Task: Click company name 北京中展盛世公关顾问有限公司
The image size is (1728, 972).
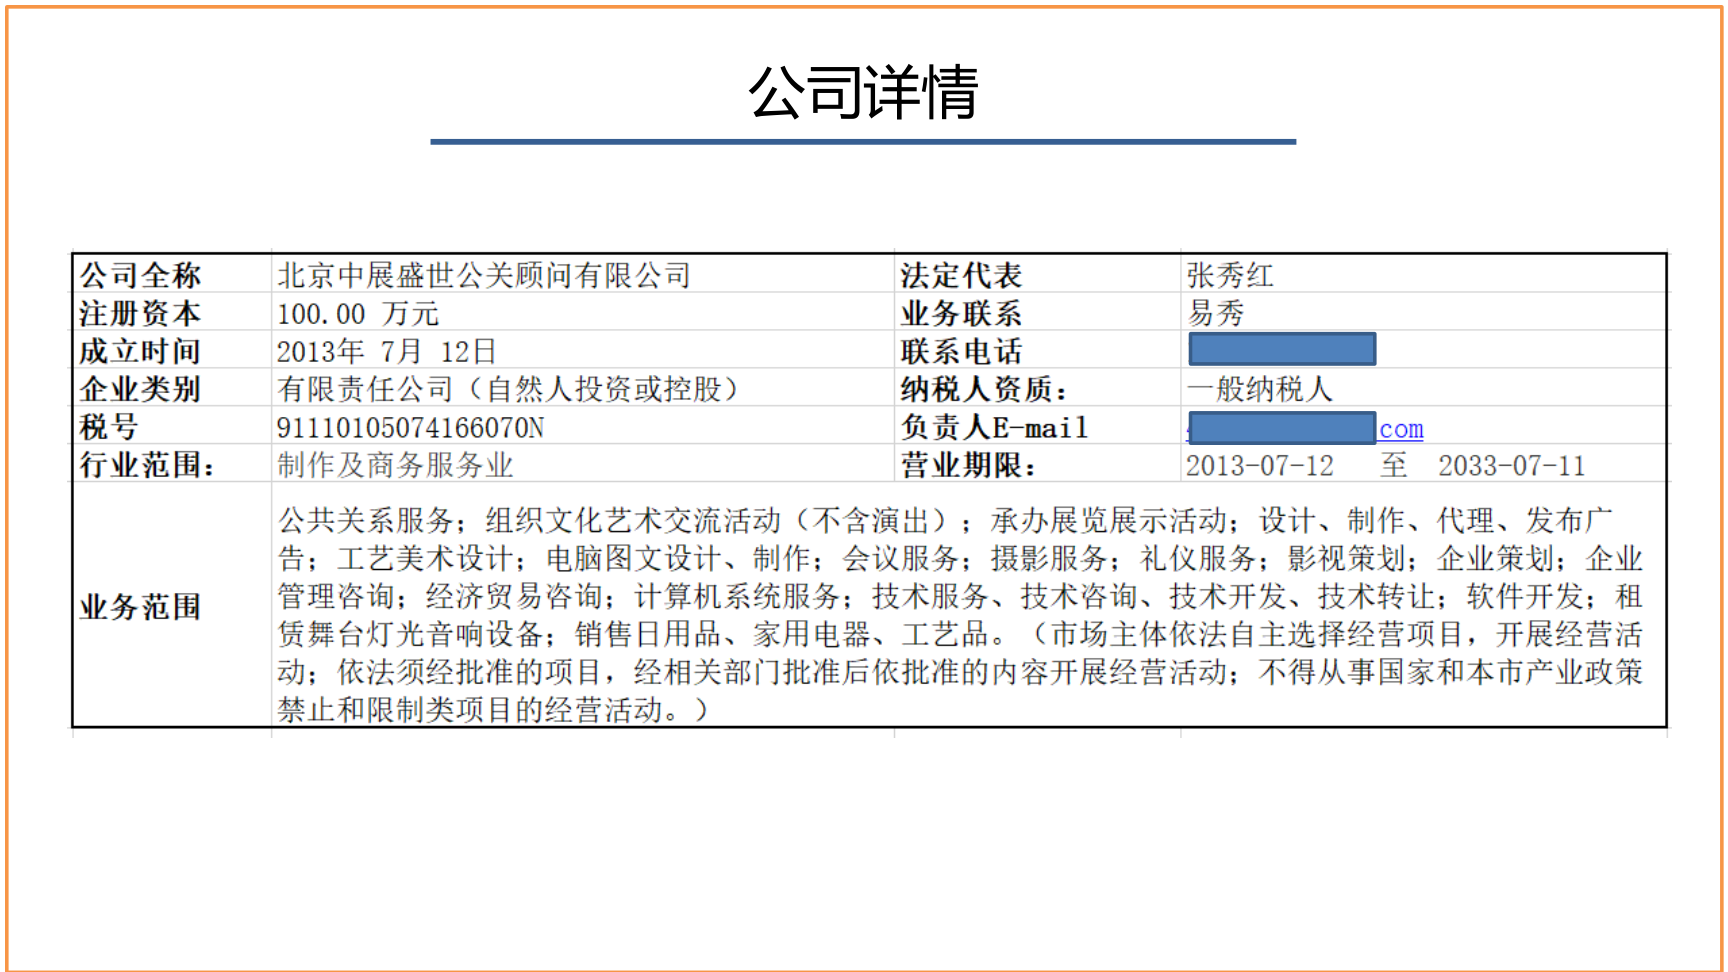Action: coord(484,275)
